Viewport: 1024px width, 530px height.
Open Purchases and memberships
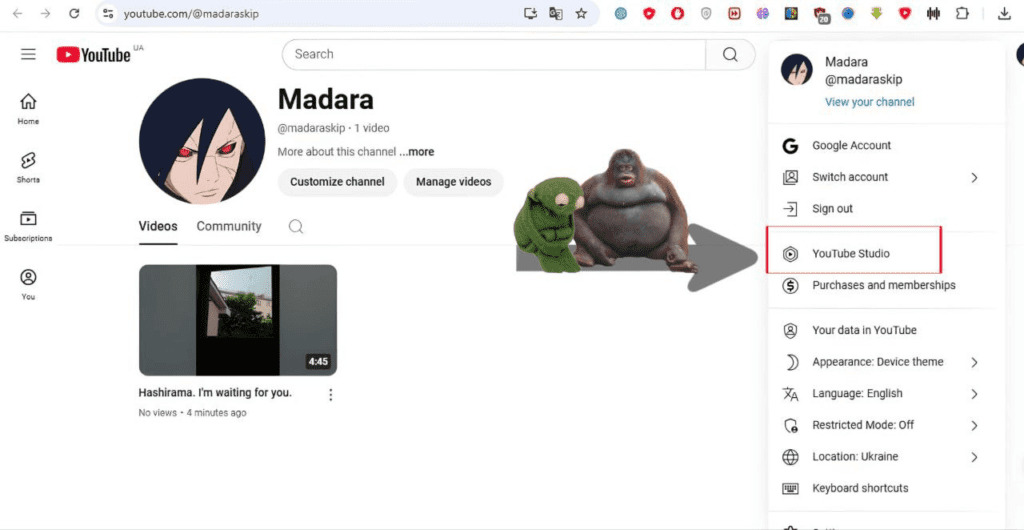(886, 285)
